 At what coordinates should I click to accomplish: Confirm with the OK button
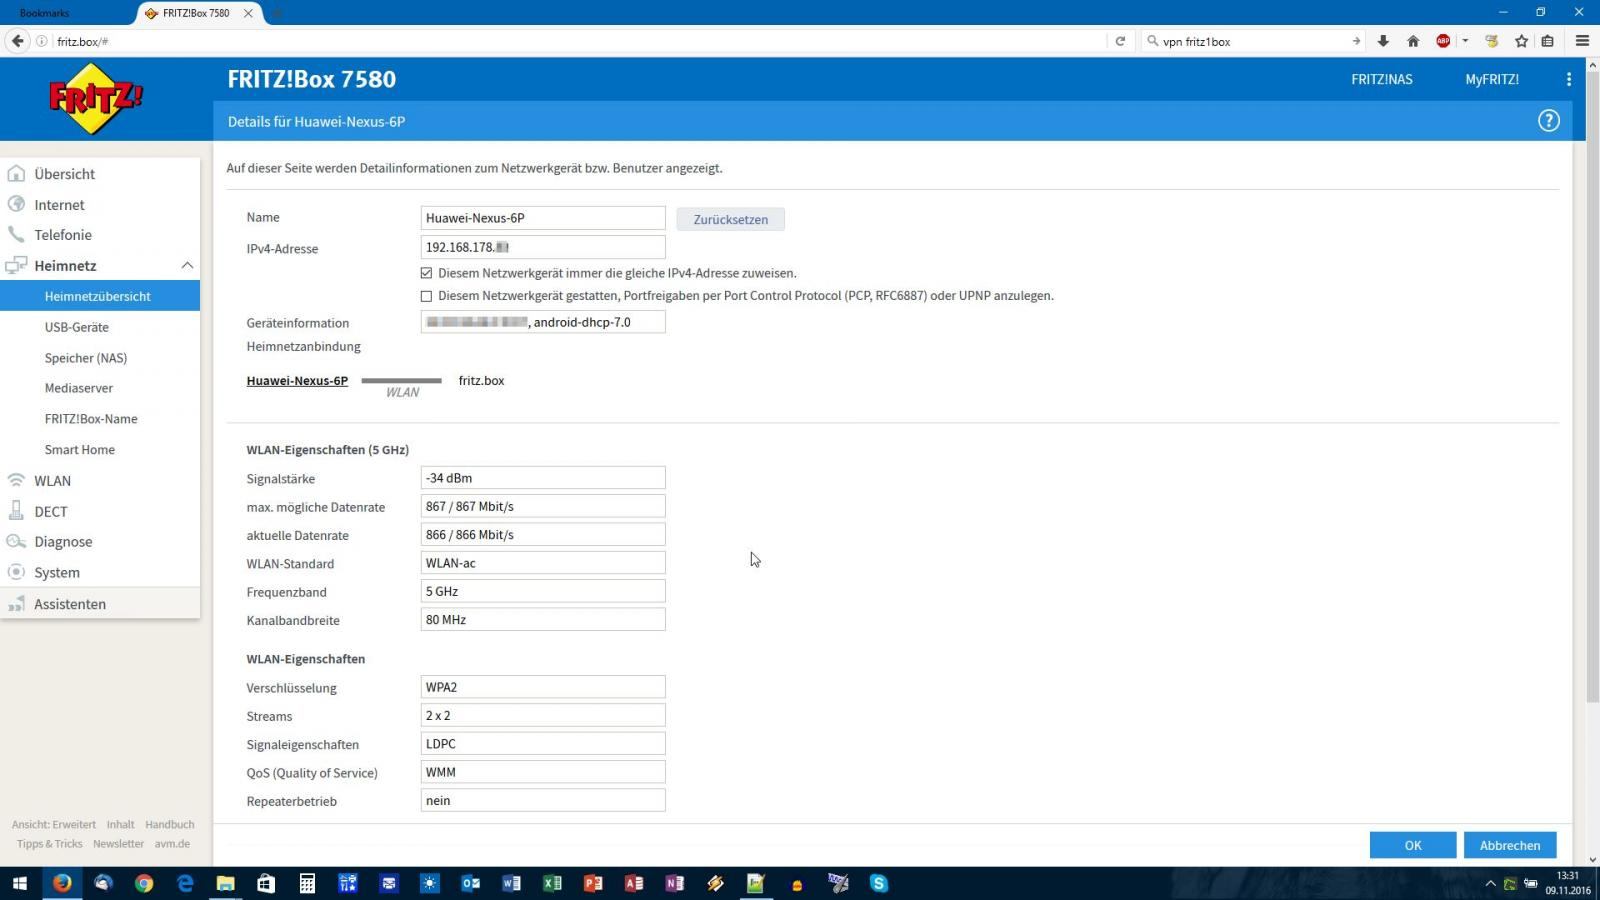click(x=1413, y=845)
